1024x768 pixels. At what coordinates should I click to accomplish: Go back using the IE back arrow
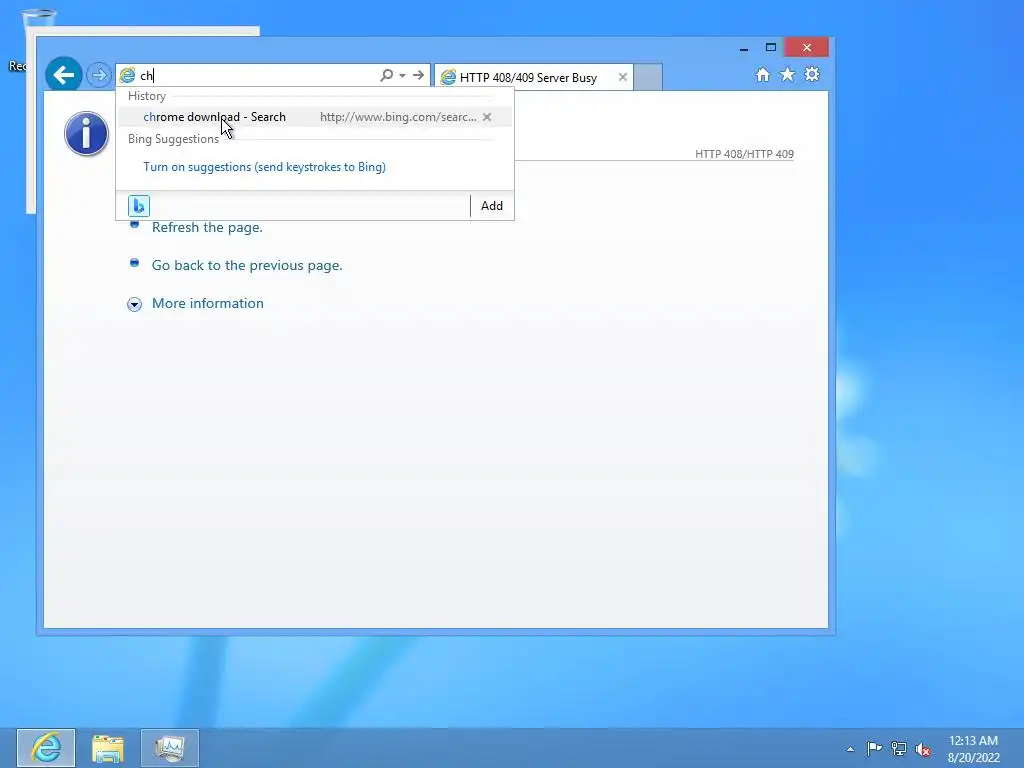(x=63, y=75)
